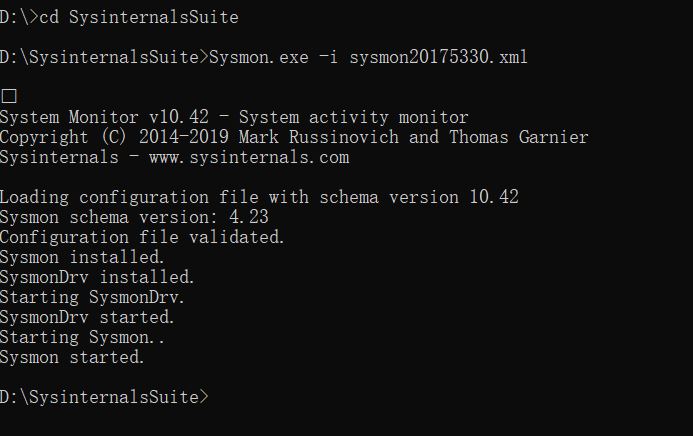Click the 'cd SysinternalsSuite' command text

pos(139,17)
